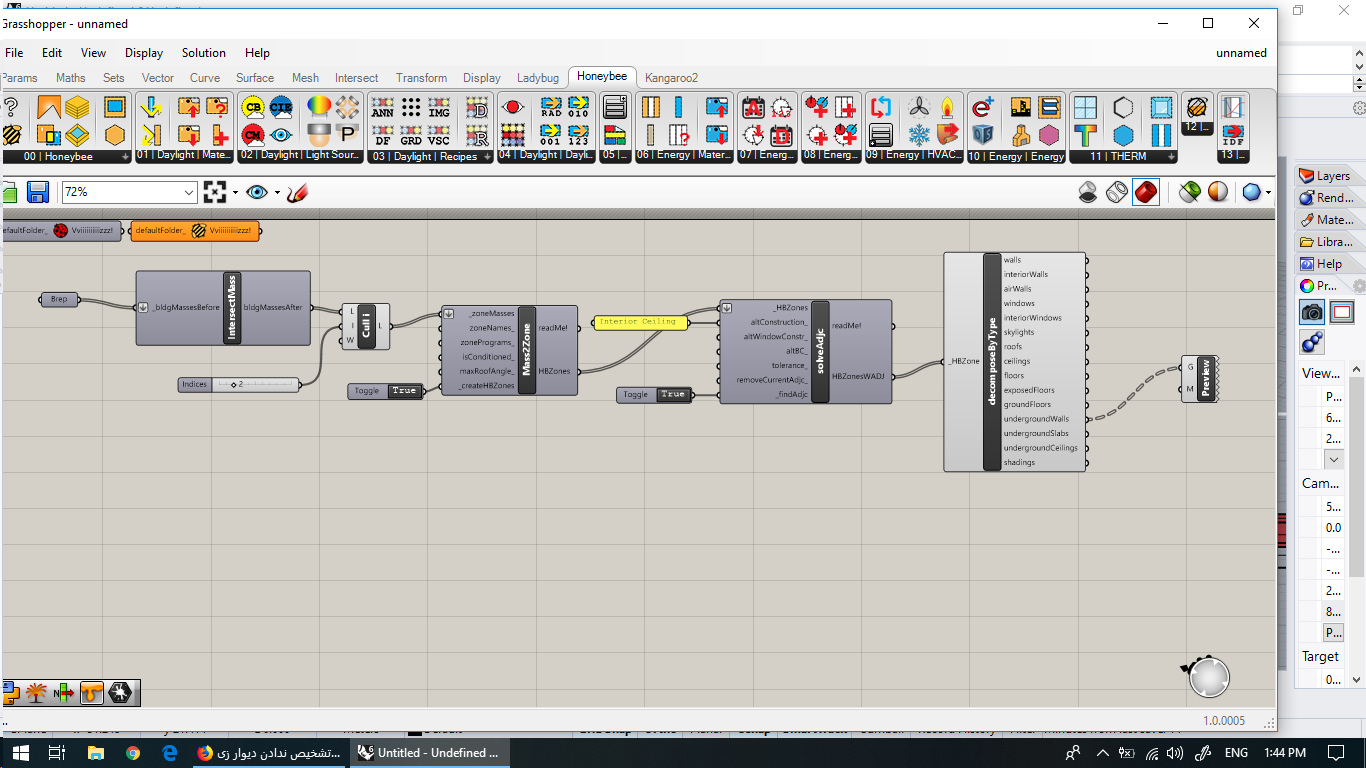Click the IMG image-based recipe icon
Screen dimensions: 1366x768
(439, 108)
